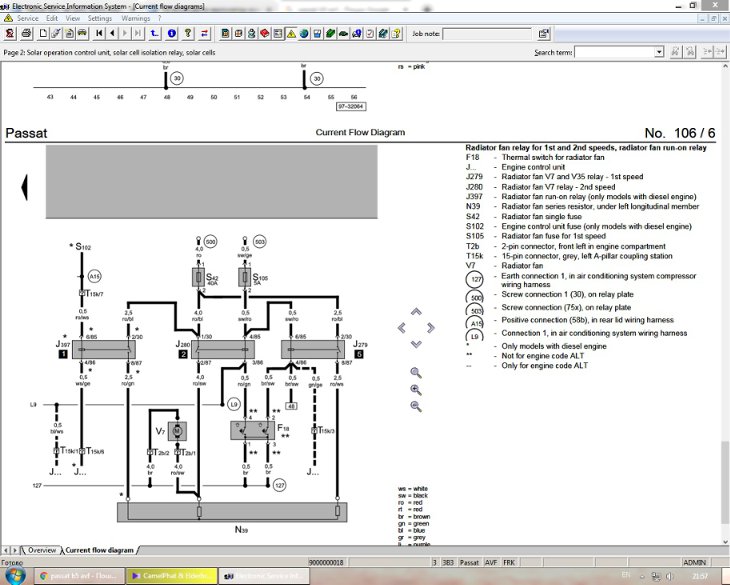Click the blue up-level arrow icon
Viewport: 730px width, 585px height.
pyautogui.click(x=154, y=34)
